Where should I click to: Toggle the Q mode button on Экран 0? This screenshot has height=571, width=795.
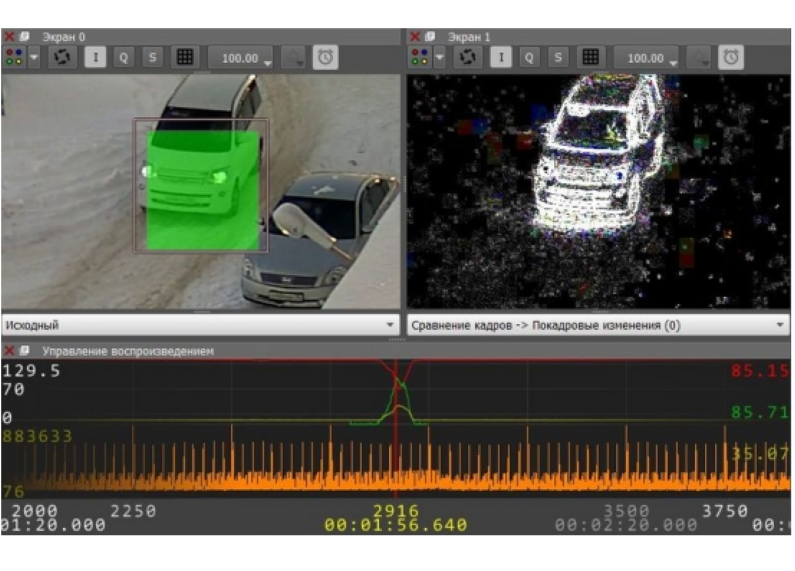(124, 57)
